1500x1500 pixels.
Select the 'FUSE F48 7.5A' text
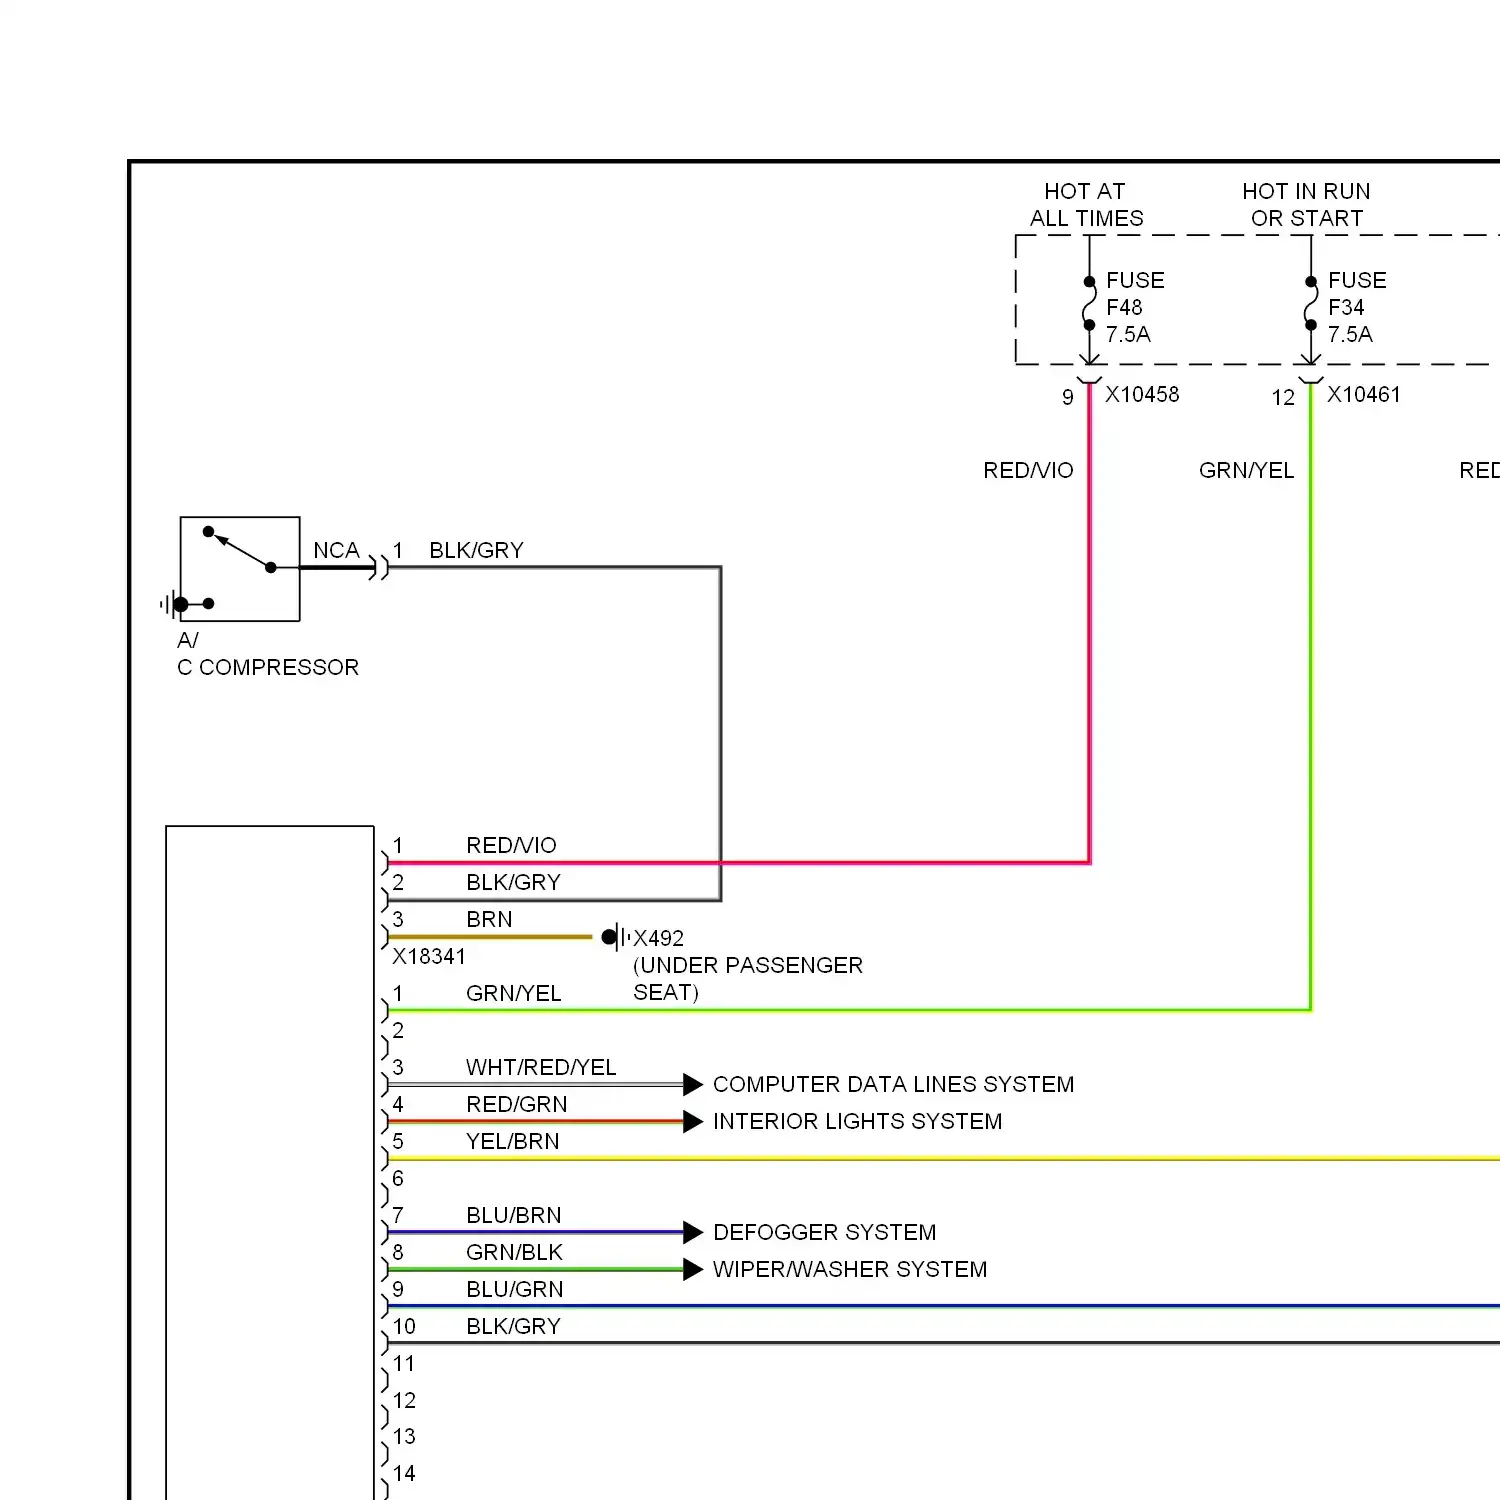[x=1135, y=307]
